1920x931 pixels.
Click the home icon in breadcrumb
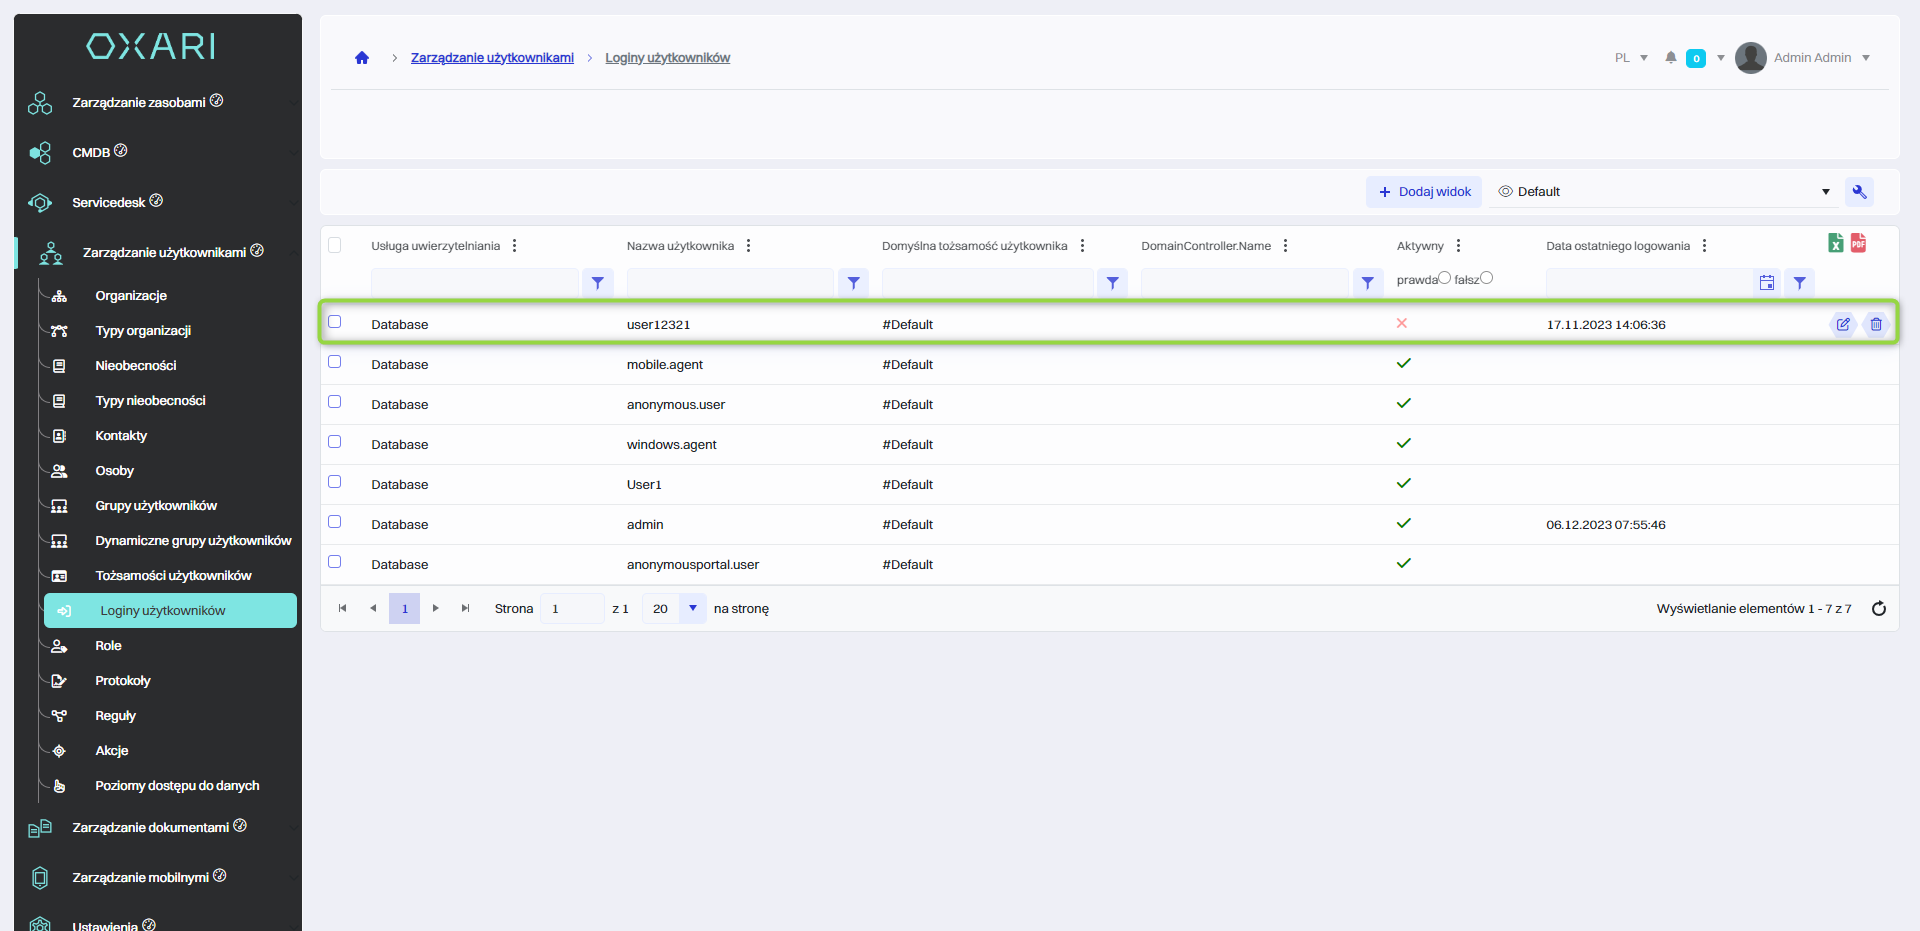pos(362,58)
